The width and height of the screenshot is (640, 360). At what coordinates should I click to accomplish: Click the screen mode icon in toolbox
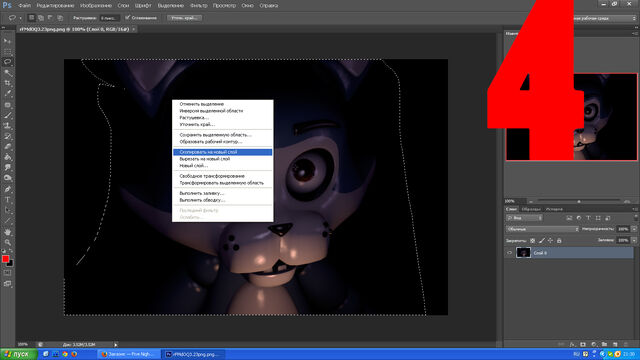coord(7,284)
